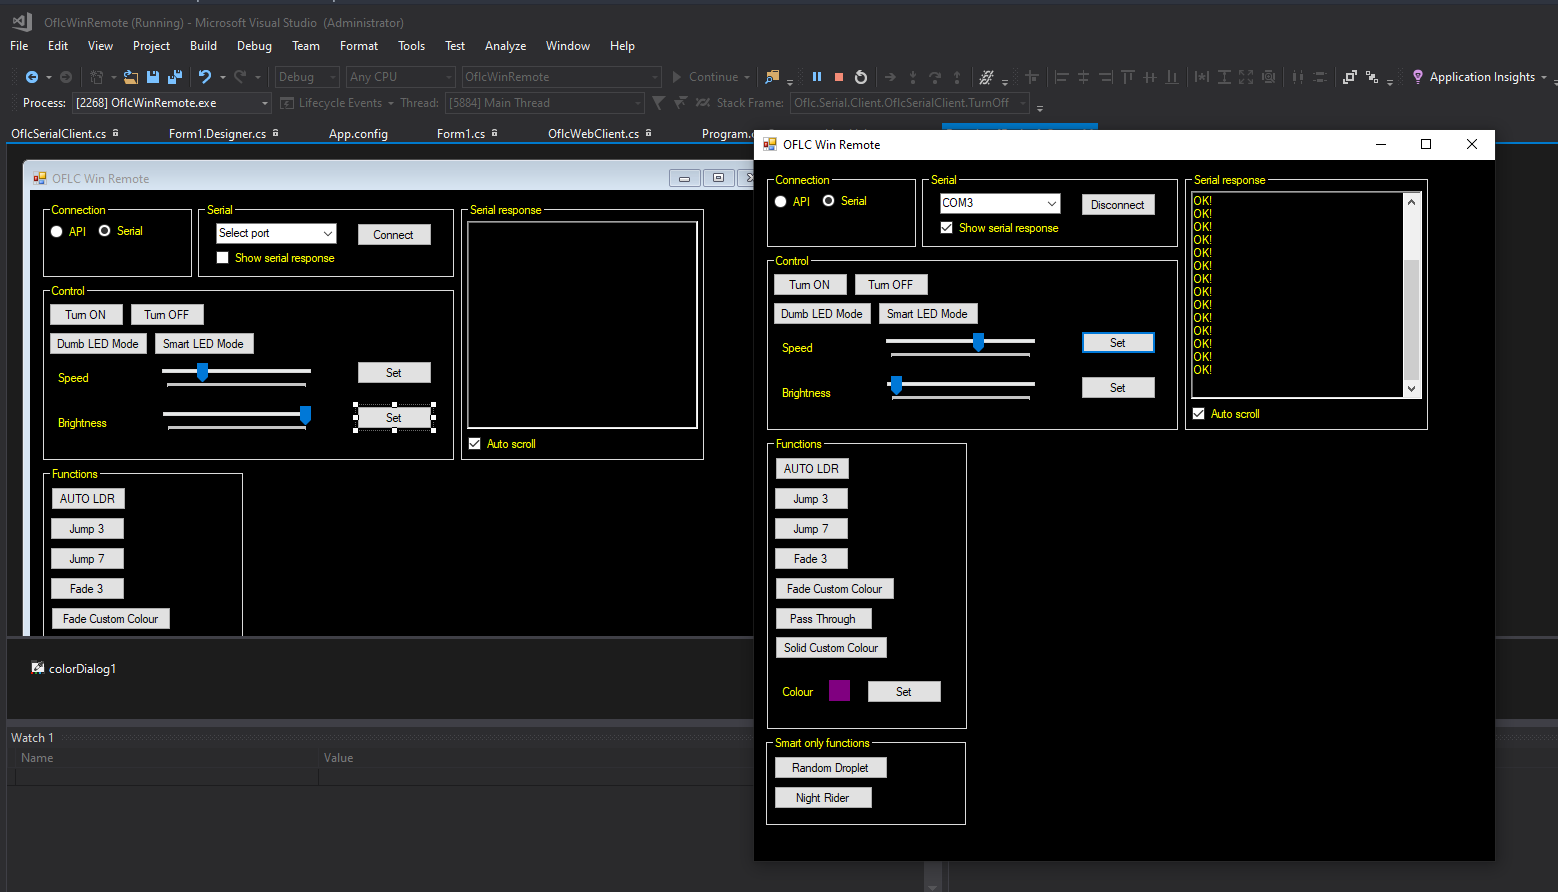Open the Debug menu
The width and height of the screenshot is (1558, 892).
pos(254,46)
